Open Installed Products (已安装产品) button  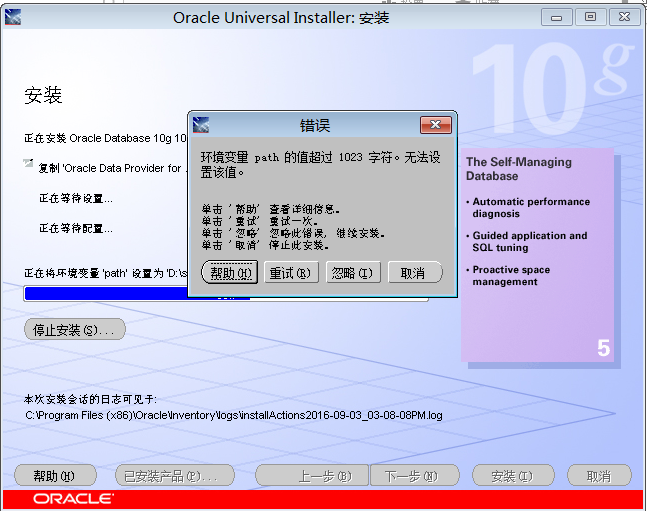coord(175,476)
